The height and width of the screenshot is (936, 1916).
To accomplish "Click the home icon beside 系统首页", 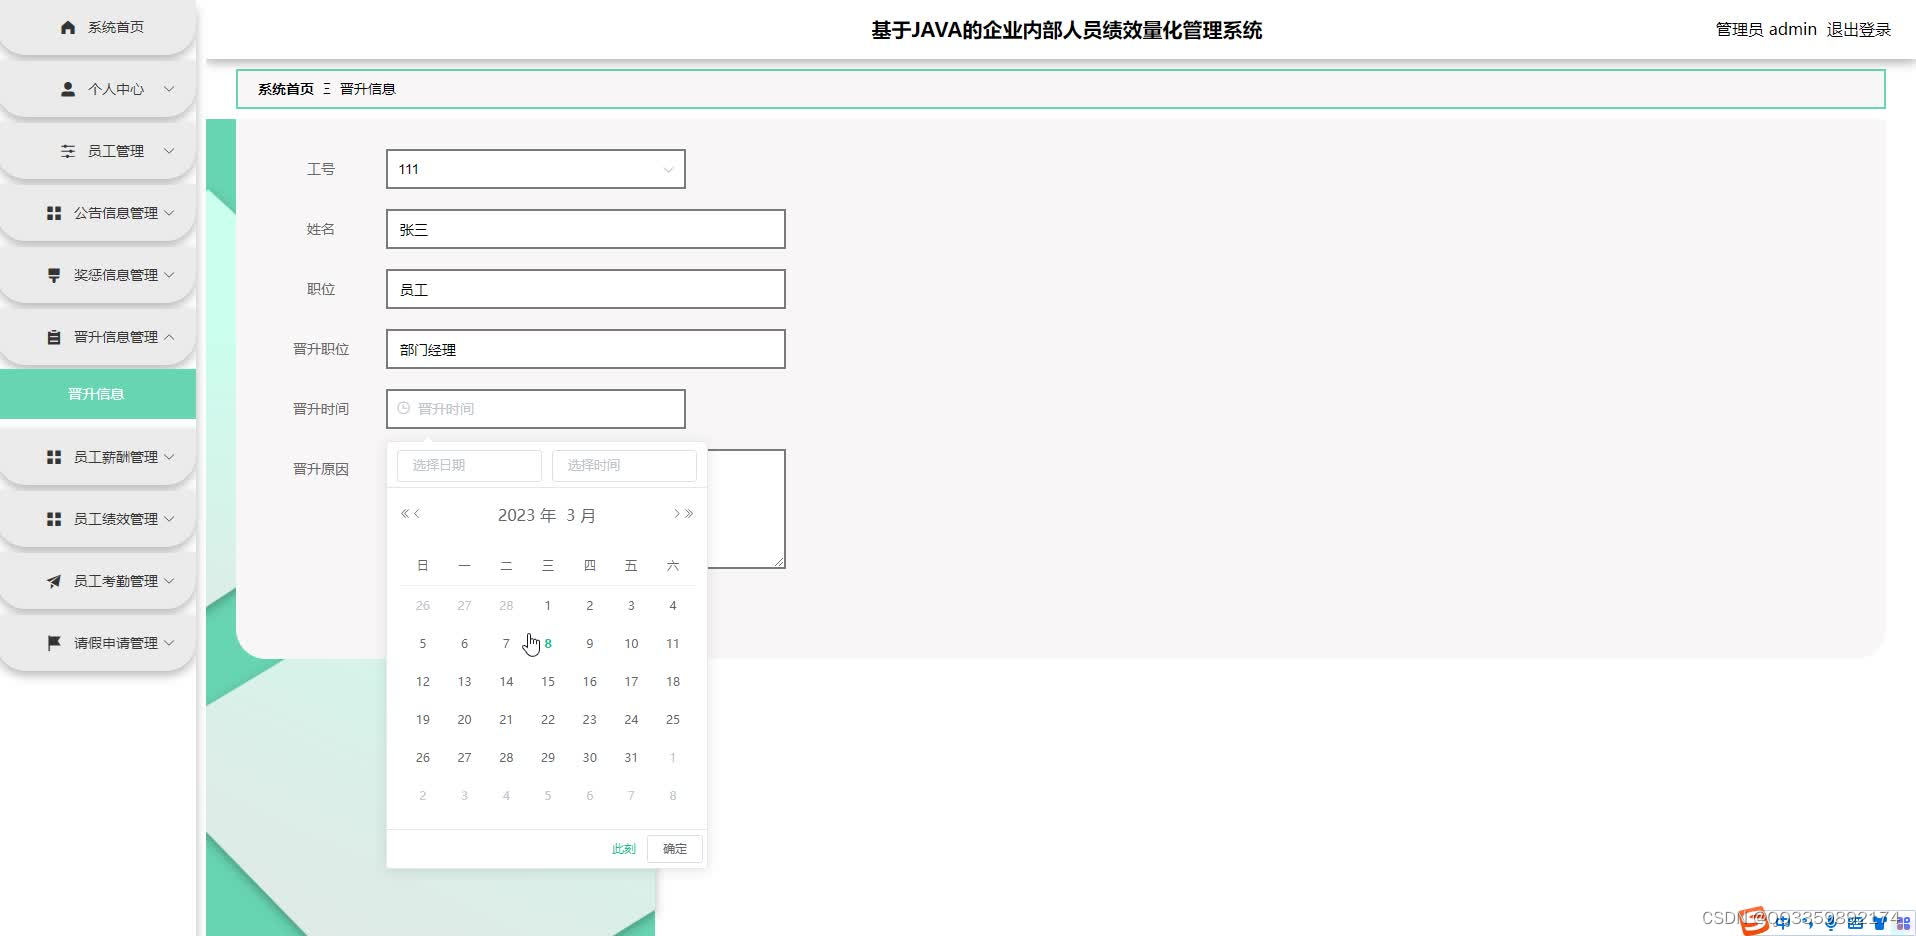I will (68, 27).
